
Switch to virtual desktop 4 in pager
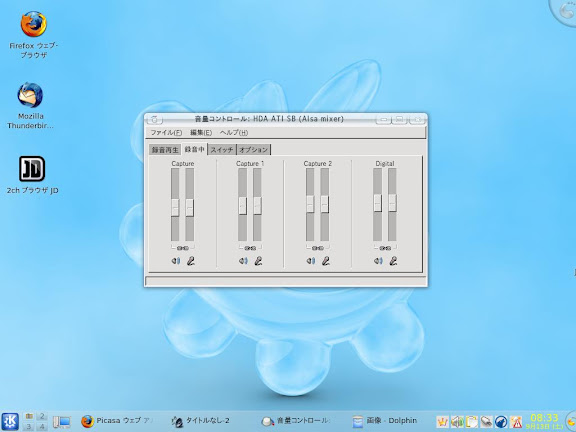[x=42, y=426]
